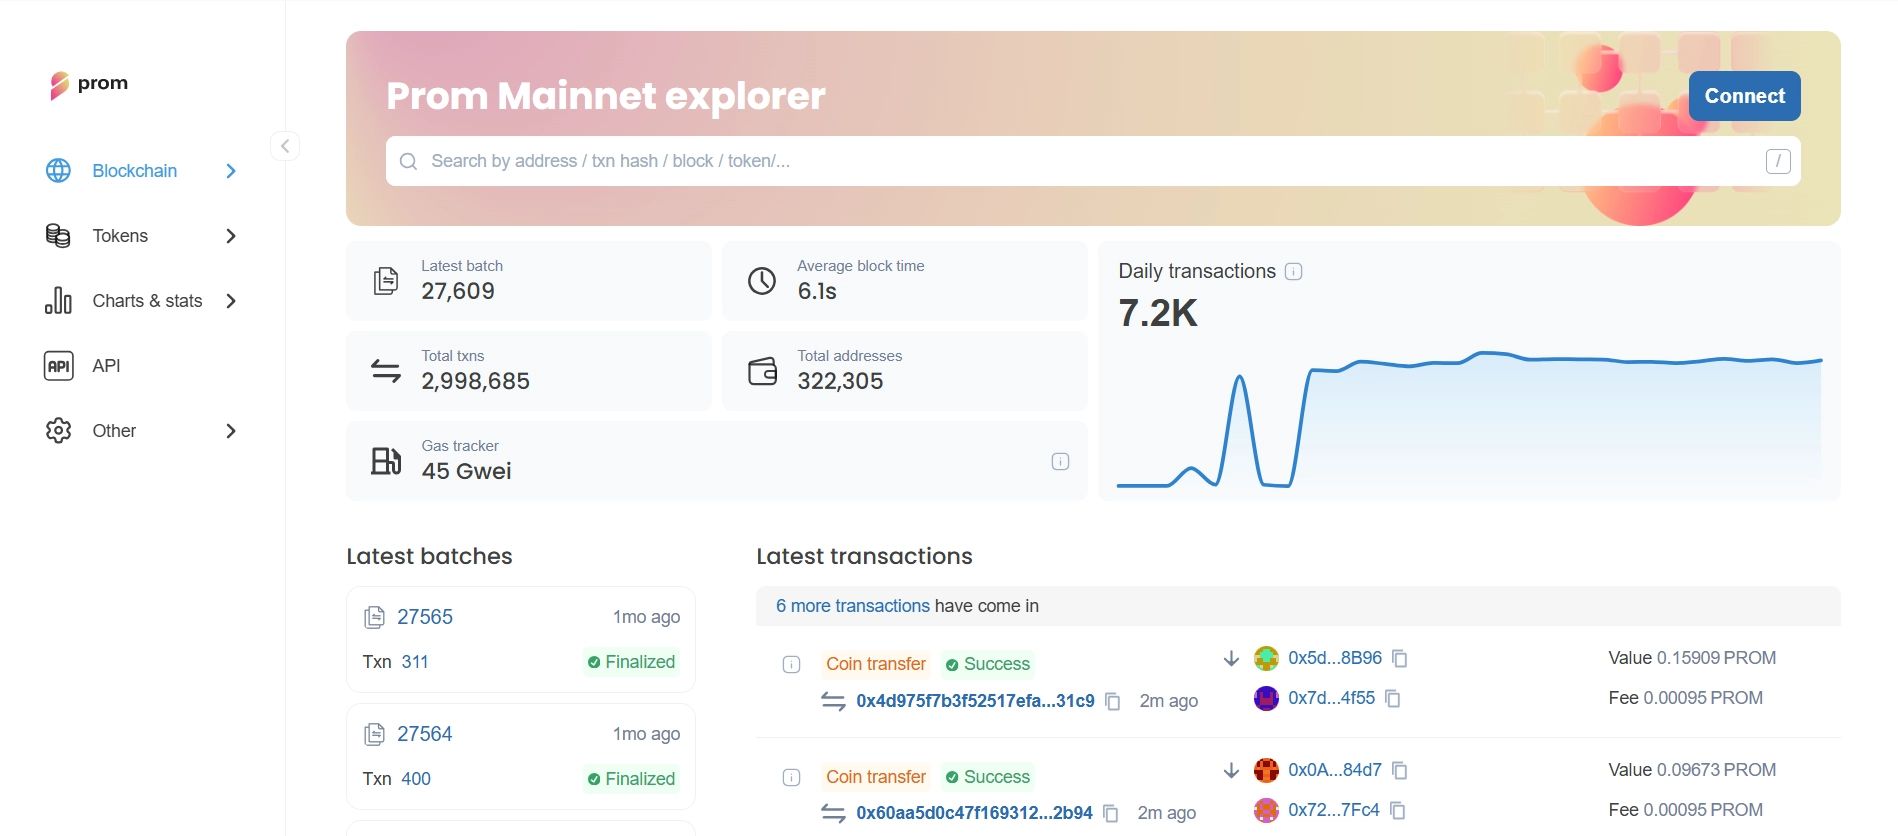Copy address 0x5d...8B96
1898x836 pixels.
pyautogui.click(x=1400, y=658)
